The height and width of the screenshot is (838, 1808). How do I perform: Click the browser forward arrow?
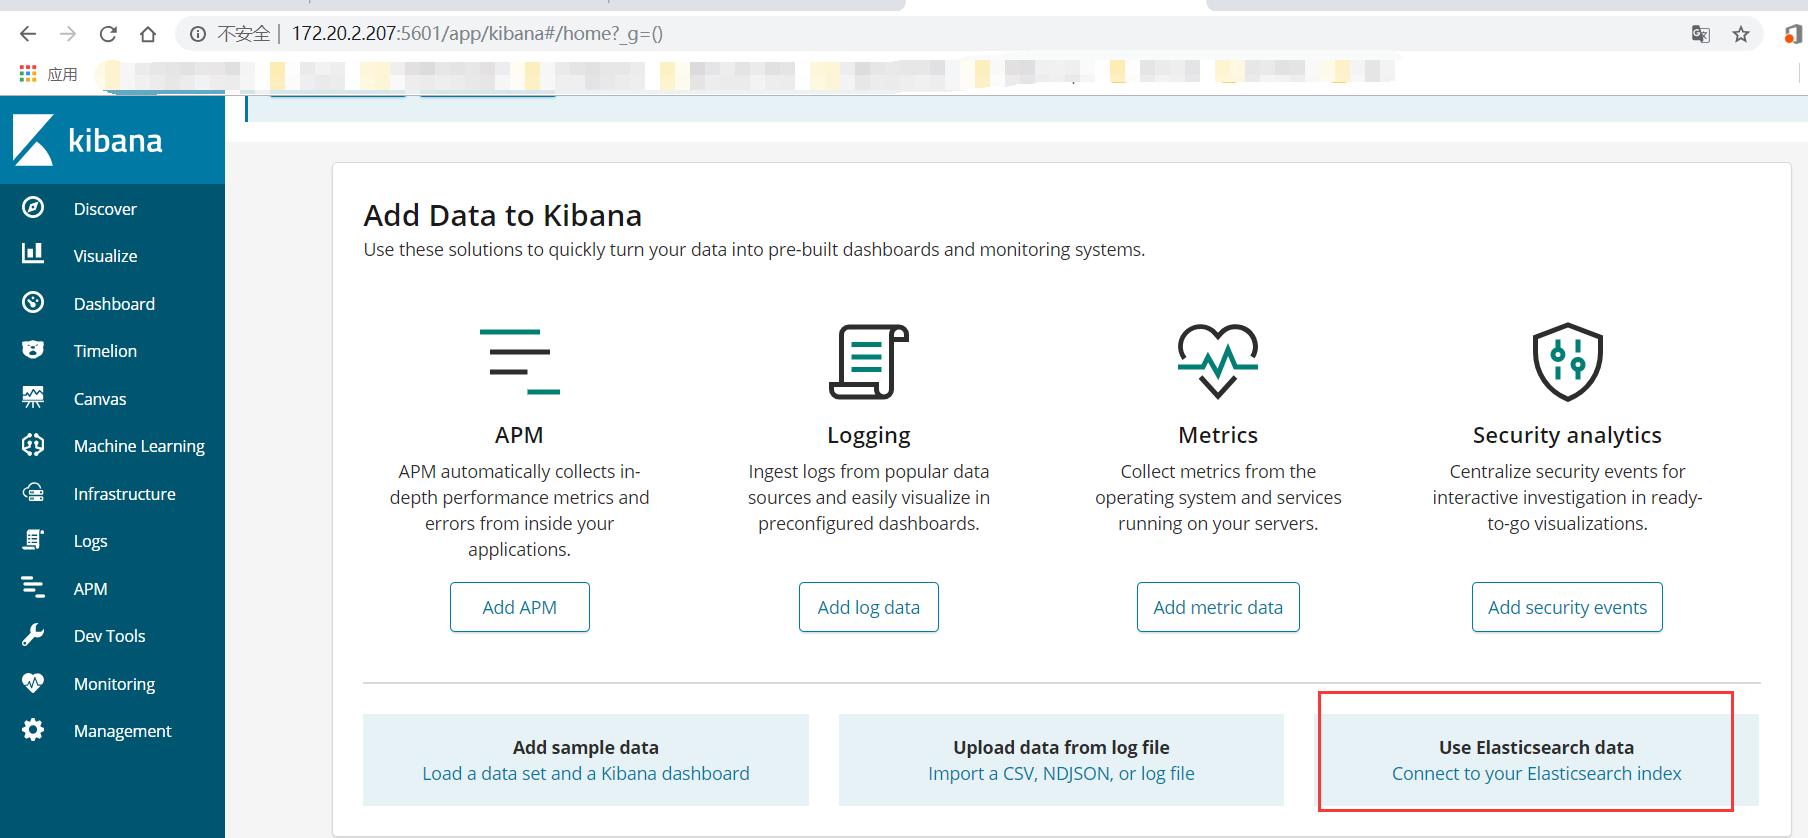tap(68, 34)
